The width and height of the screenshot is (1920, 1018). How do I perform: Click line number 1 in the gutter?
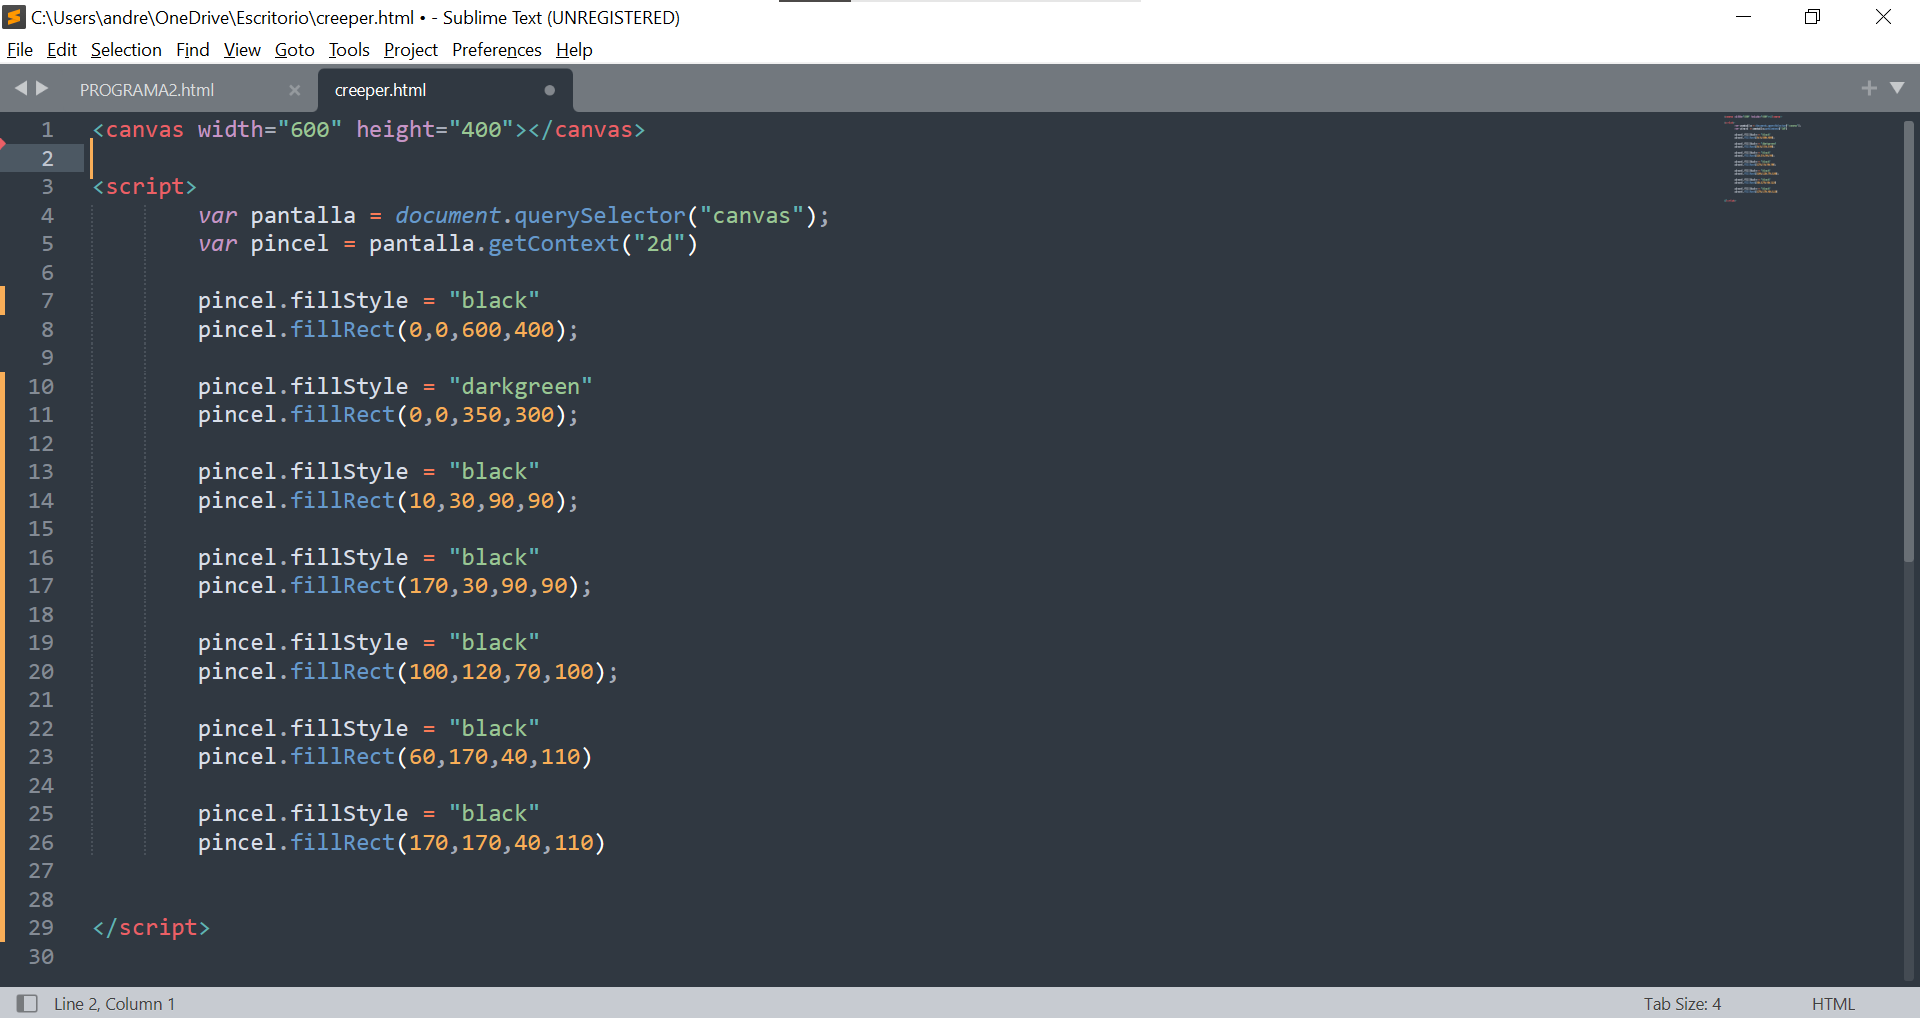pyautogui.click(x=47, y=130)
